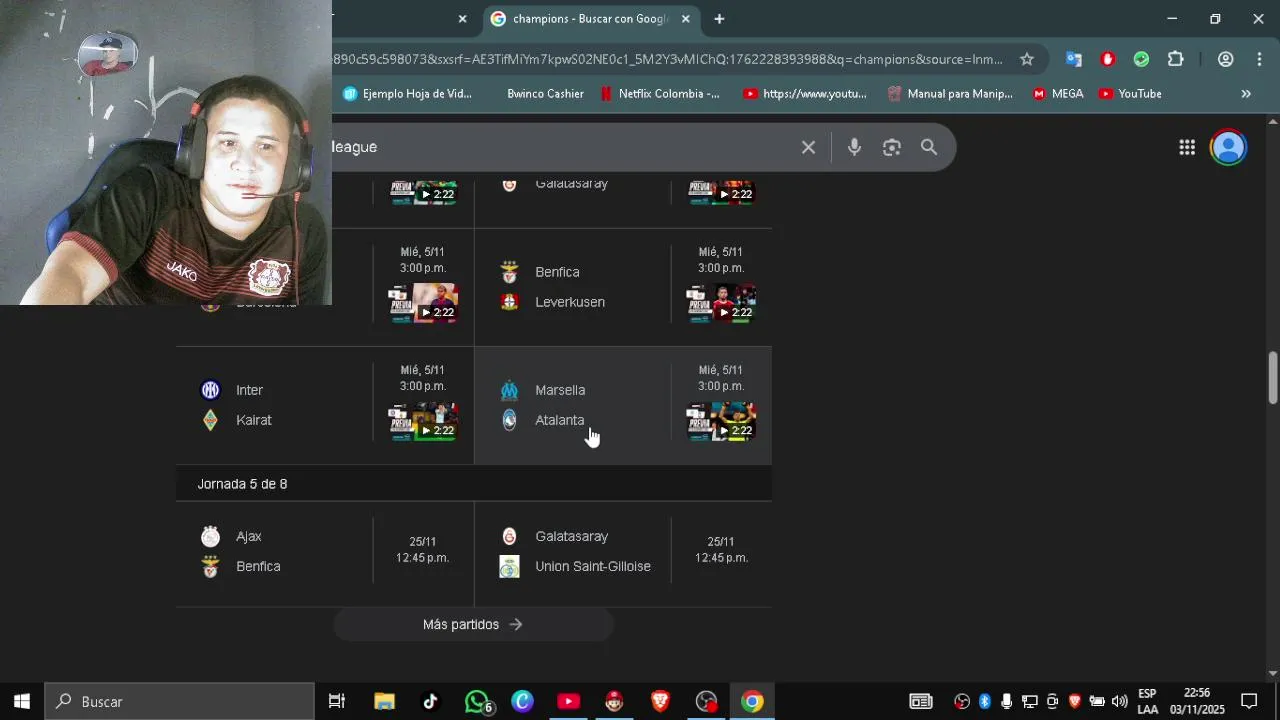Image resolution: width=1280 pixels, height=720 pixels.
Task: Play the Marsella vs Atalanta preview video
Action: (720, 421)
